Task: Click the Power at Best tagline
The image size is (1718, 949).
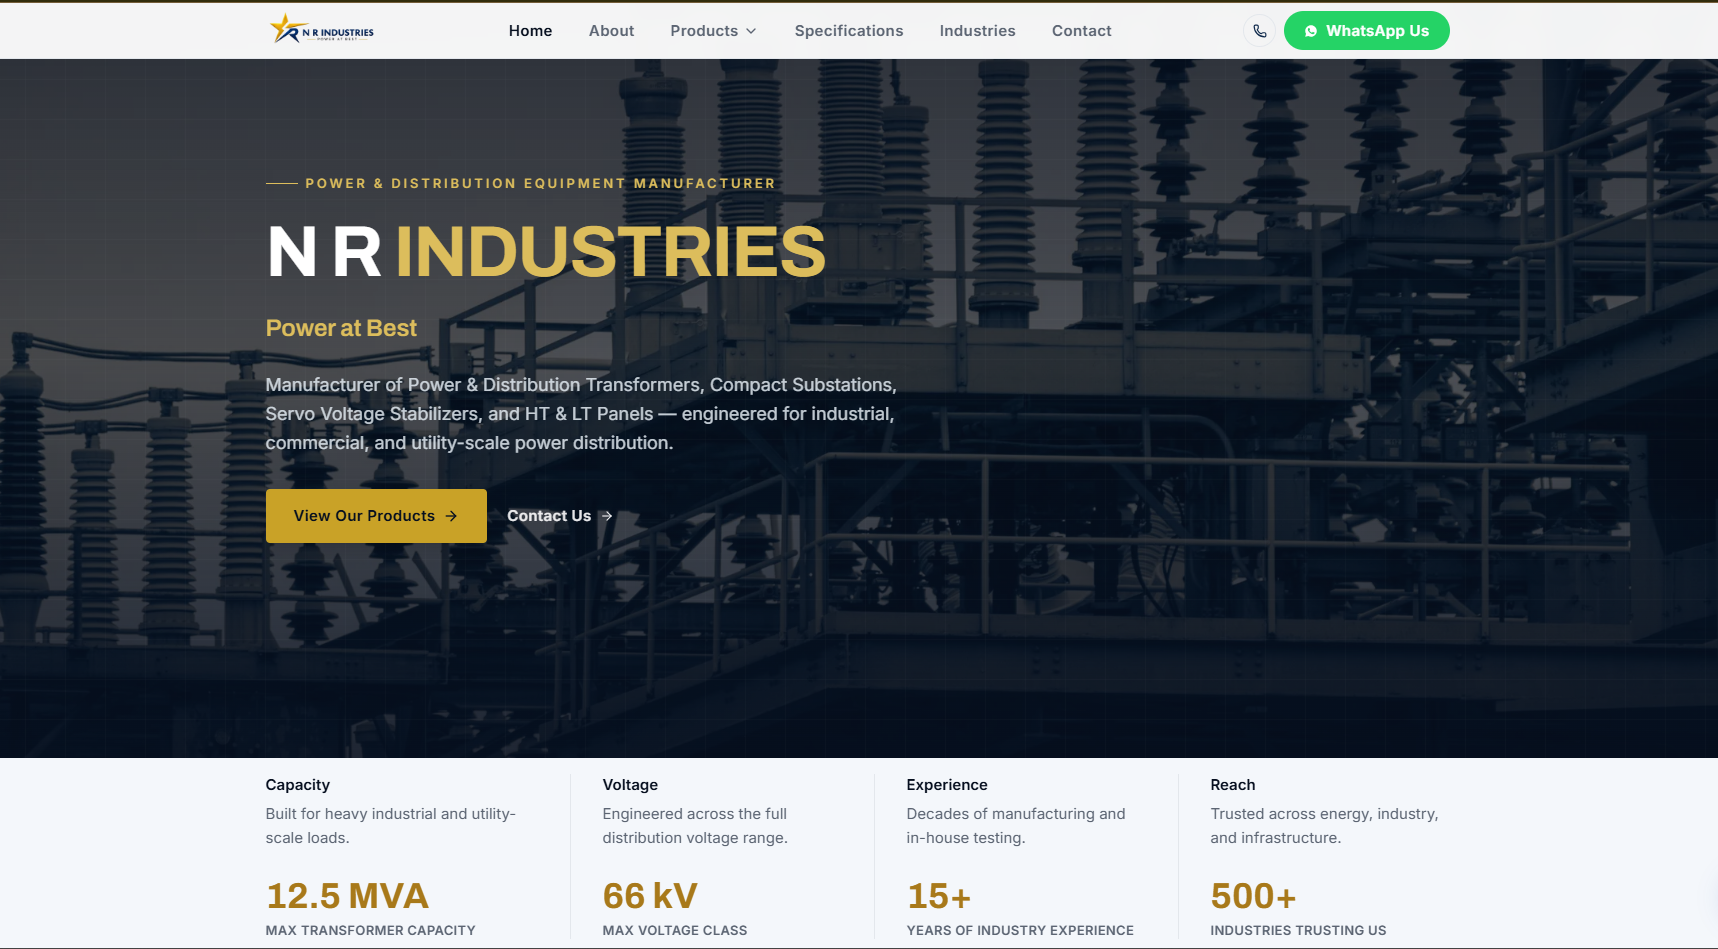Action: pos(341,328)
